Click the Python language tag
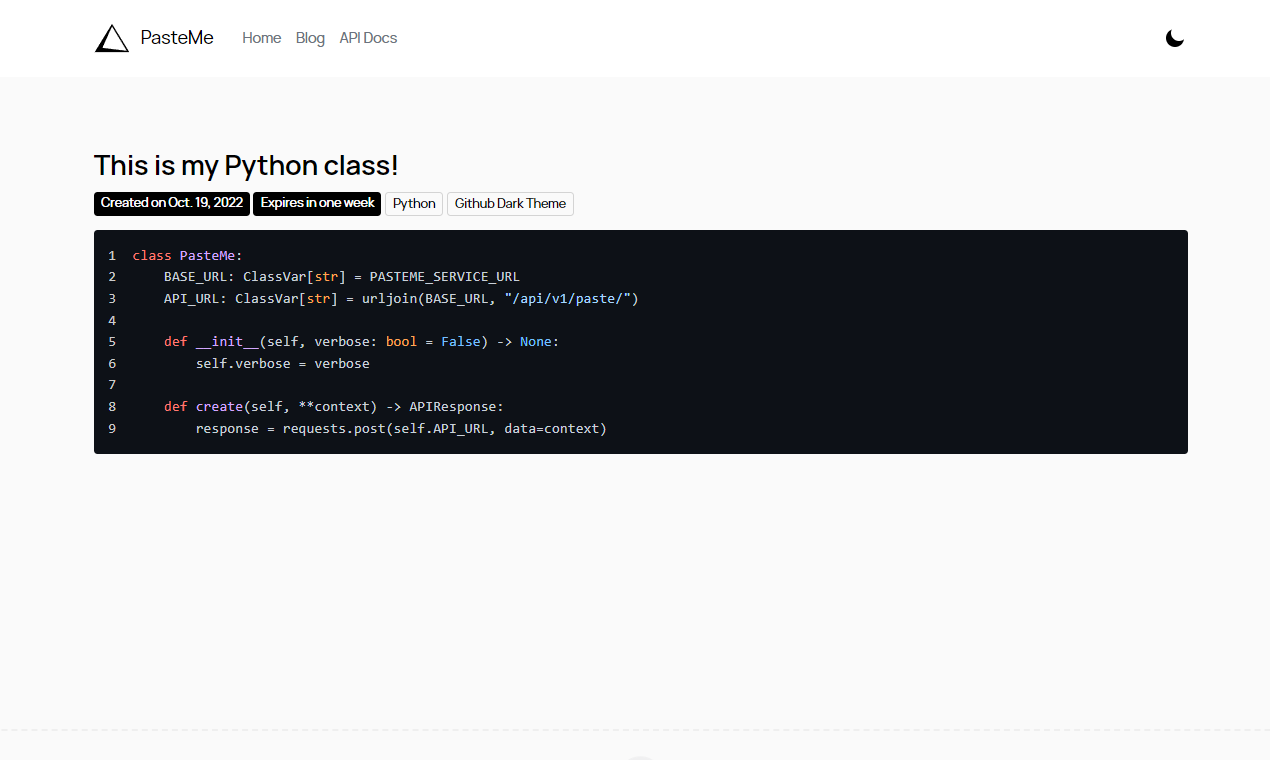Image resolution: width=1270 pixels, height=760 pixels. 414,204
